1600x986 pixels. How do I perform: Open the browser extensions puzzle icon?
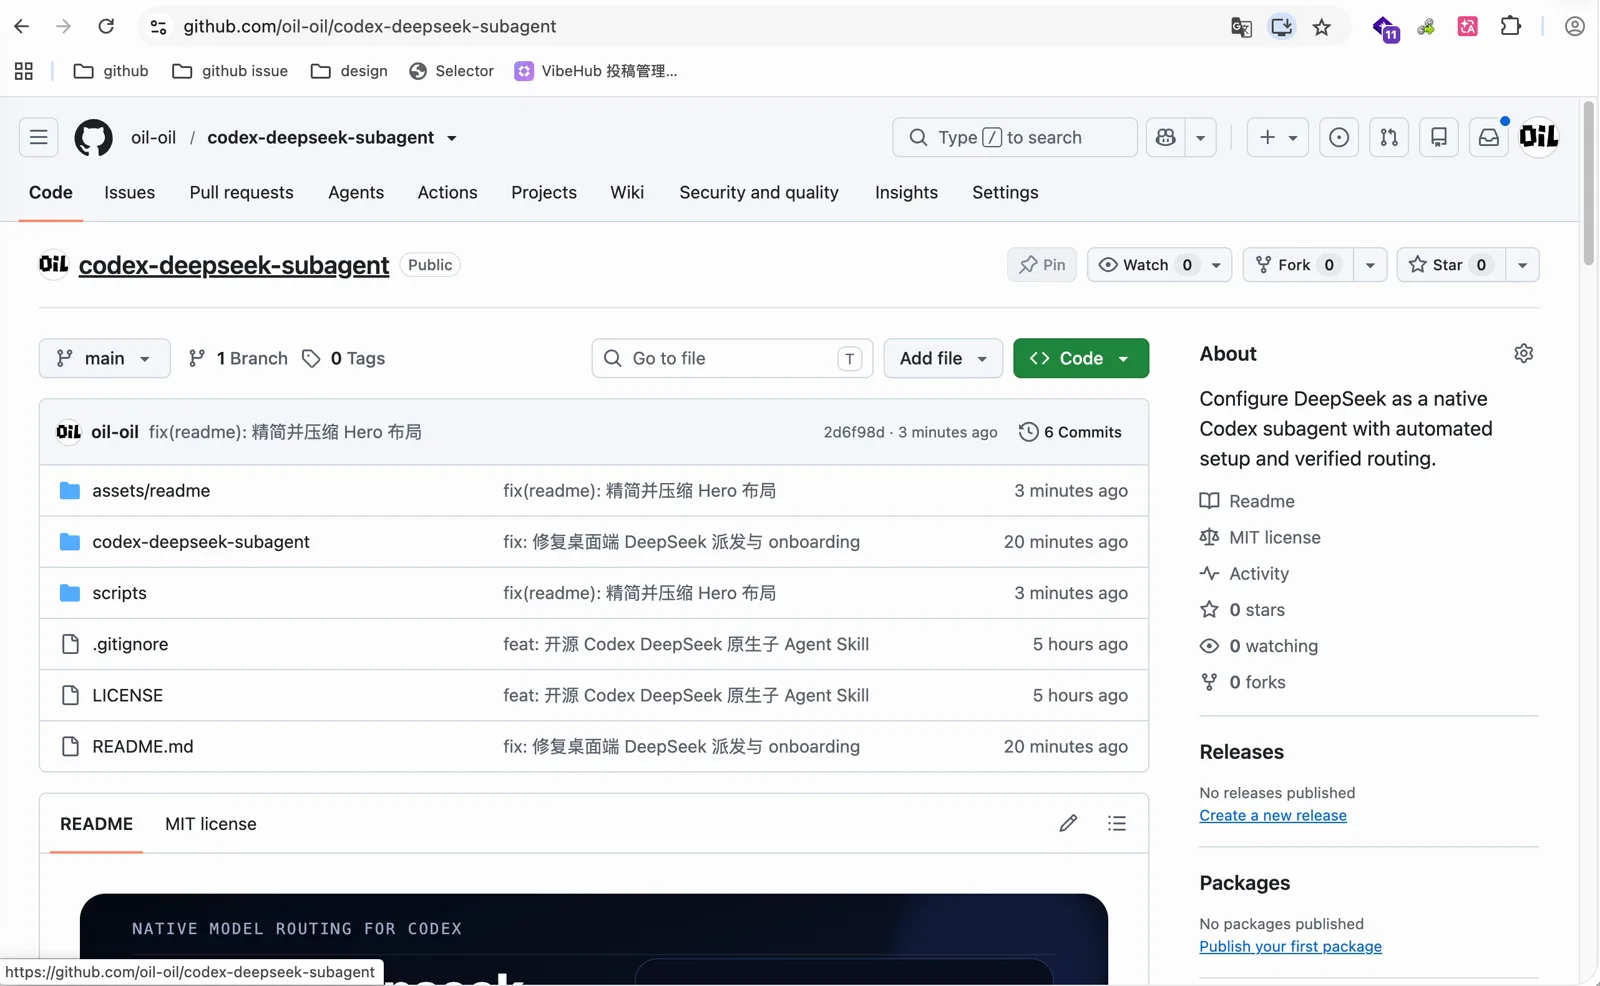tap(1511, 27)
